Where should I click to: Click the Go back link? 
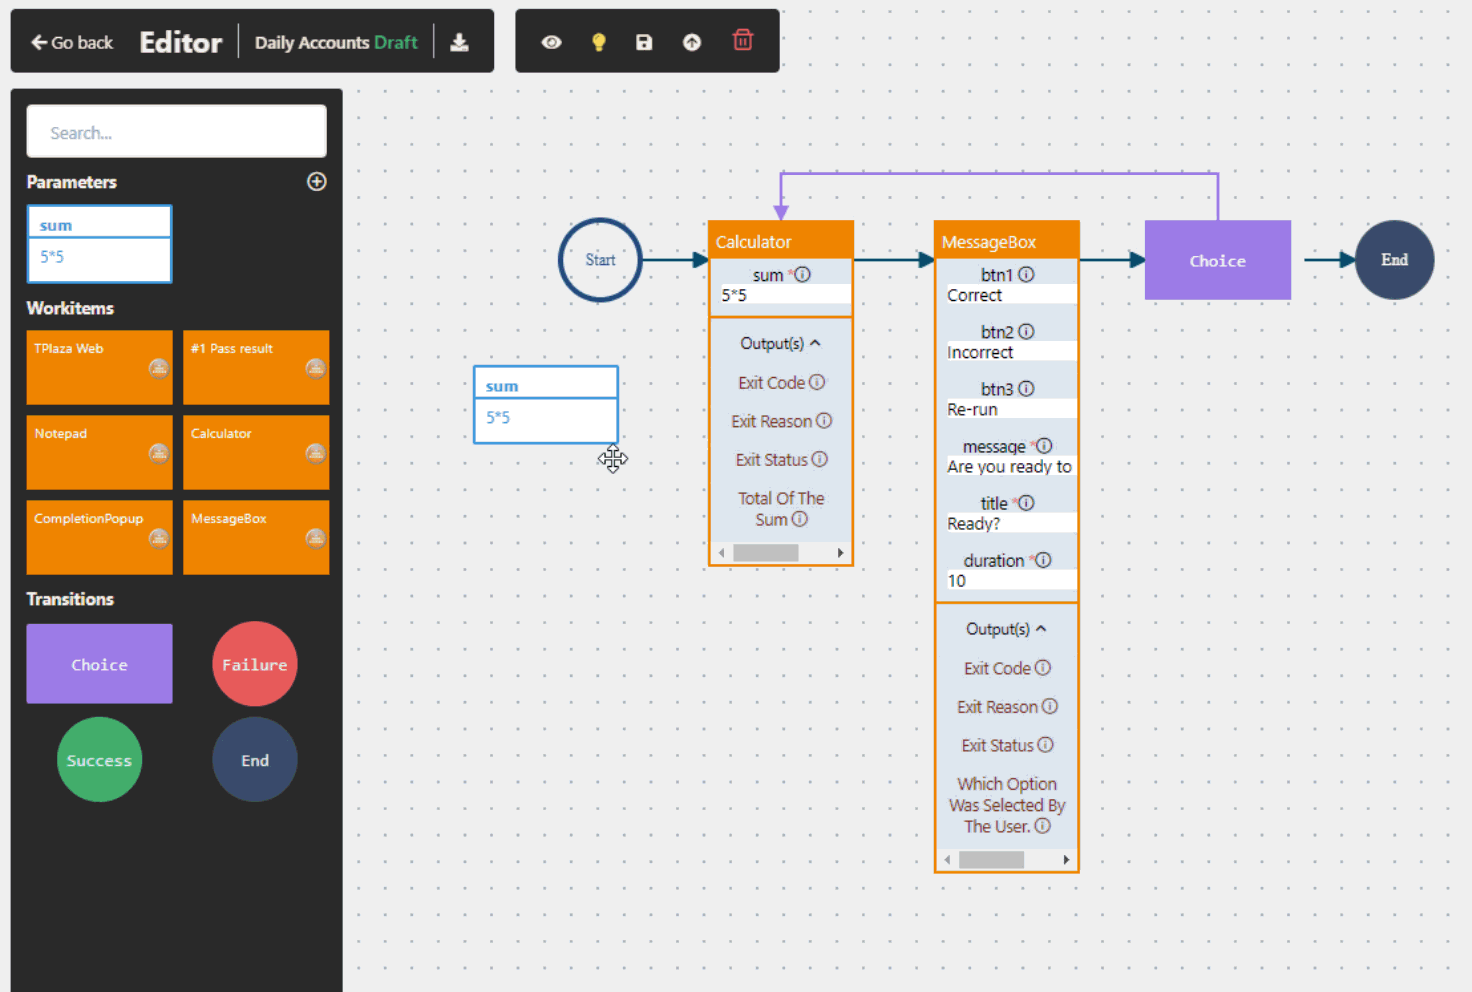[x=72, y=42]
